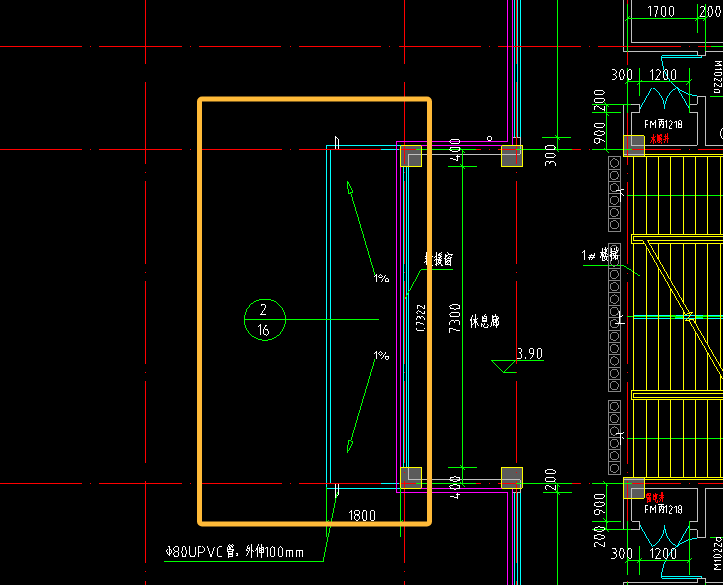723x585 pixels.
Task: Select the 7300 vertical dimension text
Action: point(455,318)
